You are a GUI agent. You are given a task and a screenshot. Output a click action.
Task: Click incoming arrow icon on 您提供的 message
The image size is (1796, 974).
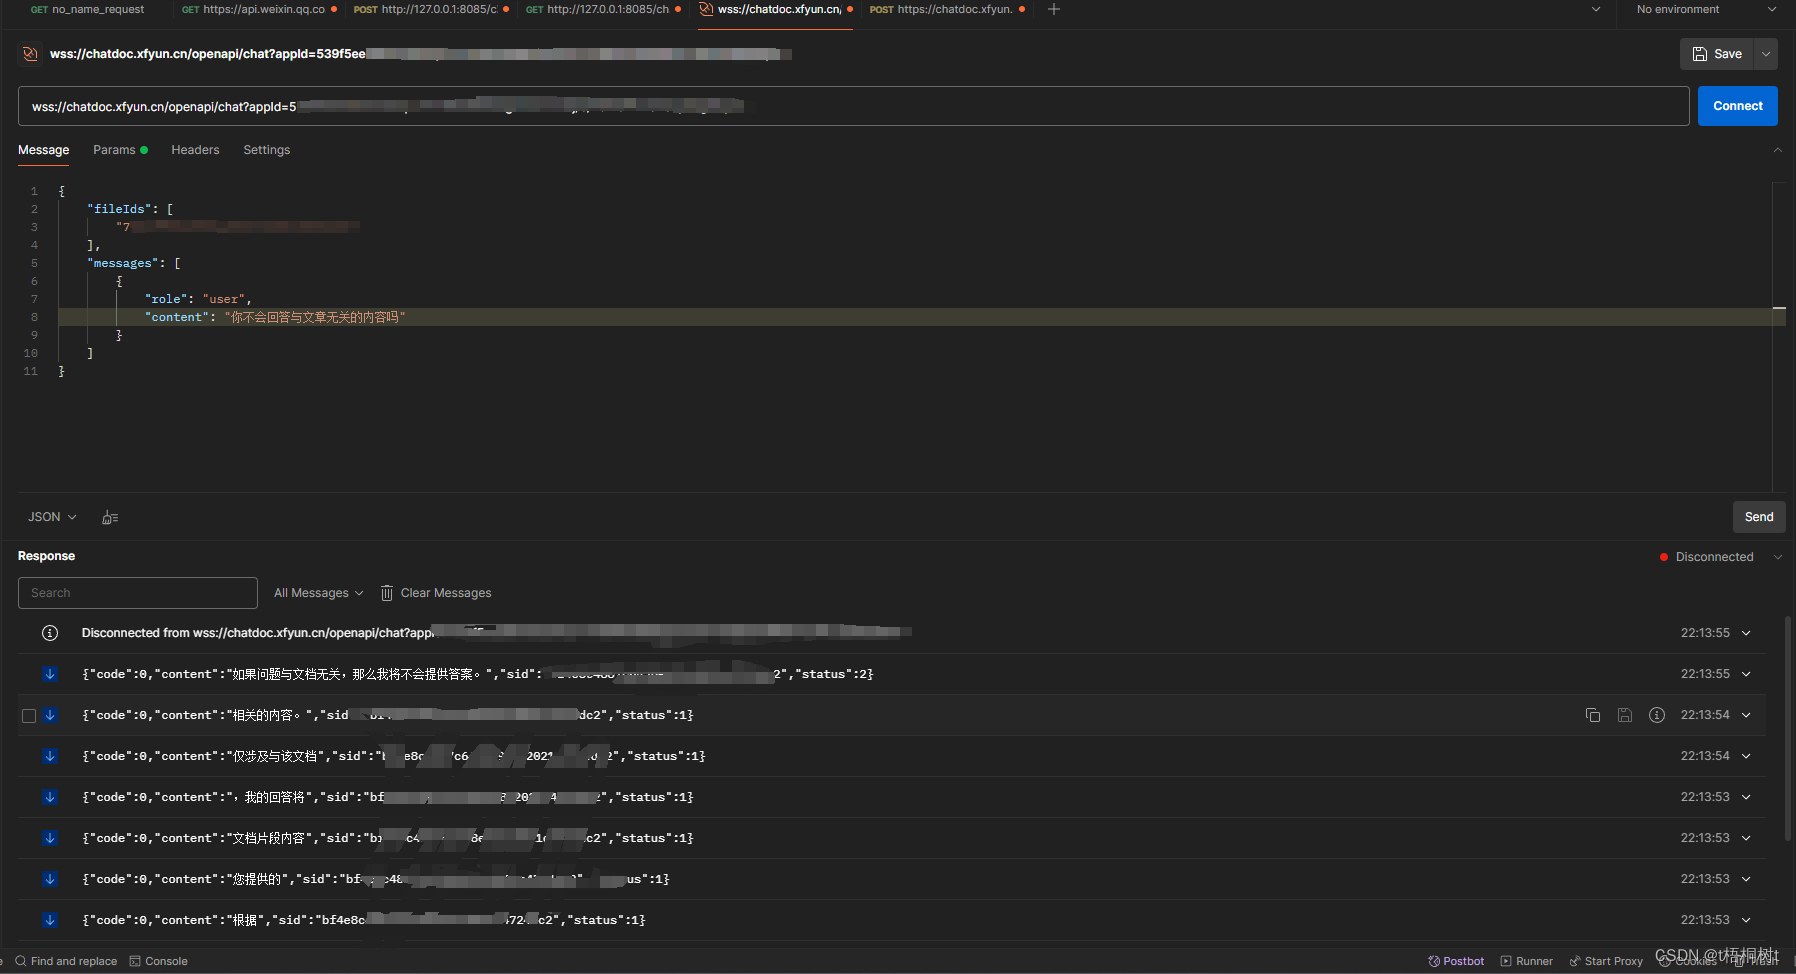point(50,879)
